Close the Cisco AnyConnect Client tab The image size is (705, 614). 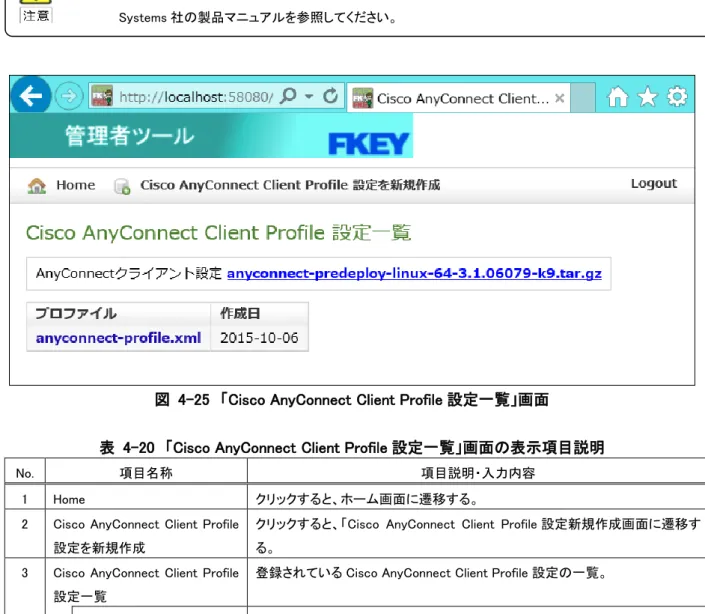click(x=559, y=98)
